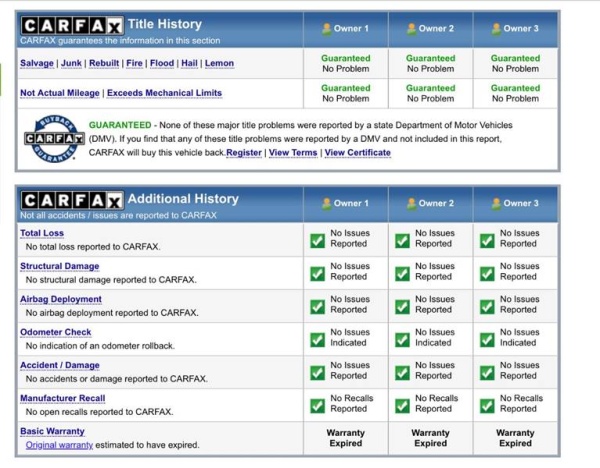This screenshot has width=600, height=468.
Task: Click the Owner 3 person icon in Additional History
Action: click(x=496, y=203)
